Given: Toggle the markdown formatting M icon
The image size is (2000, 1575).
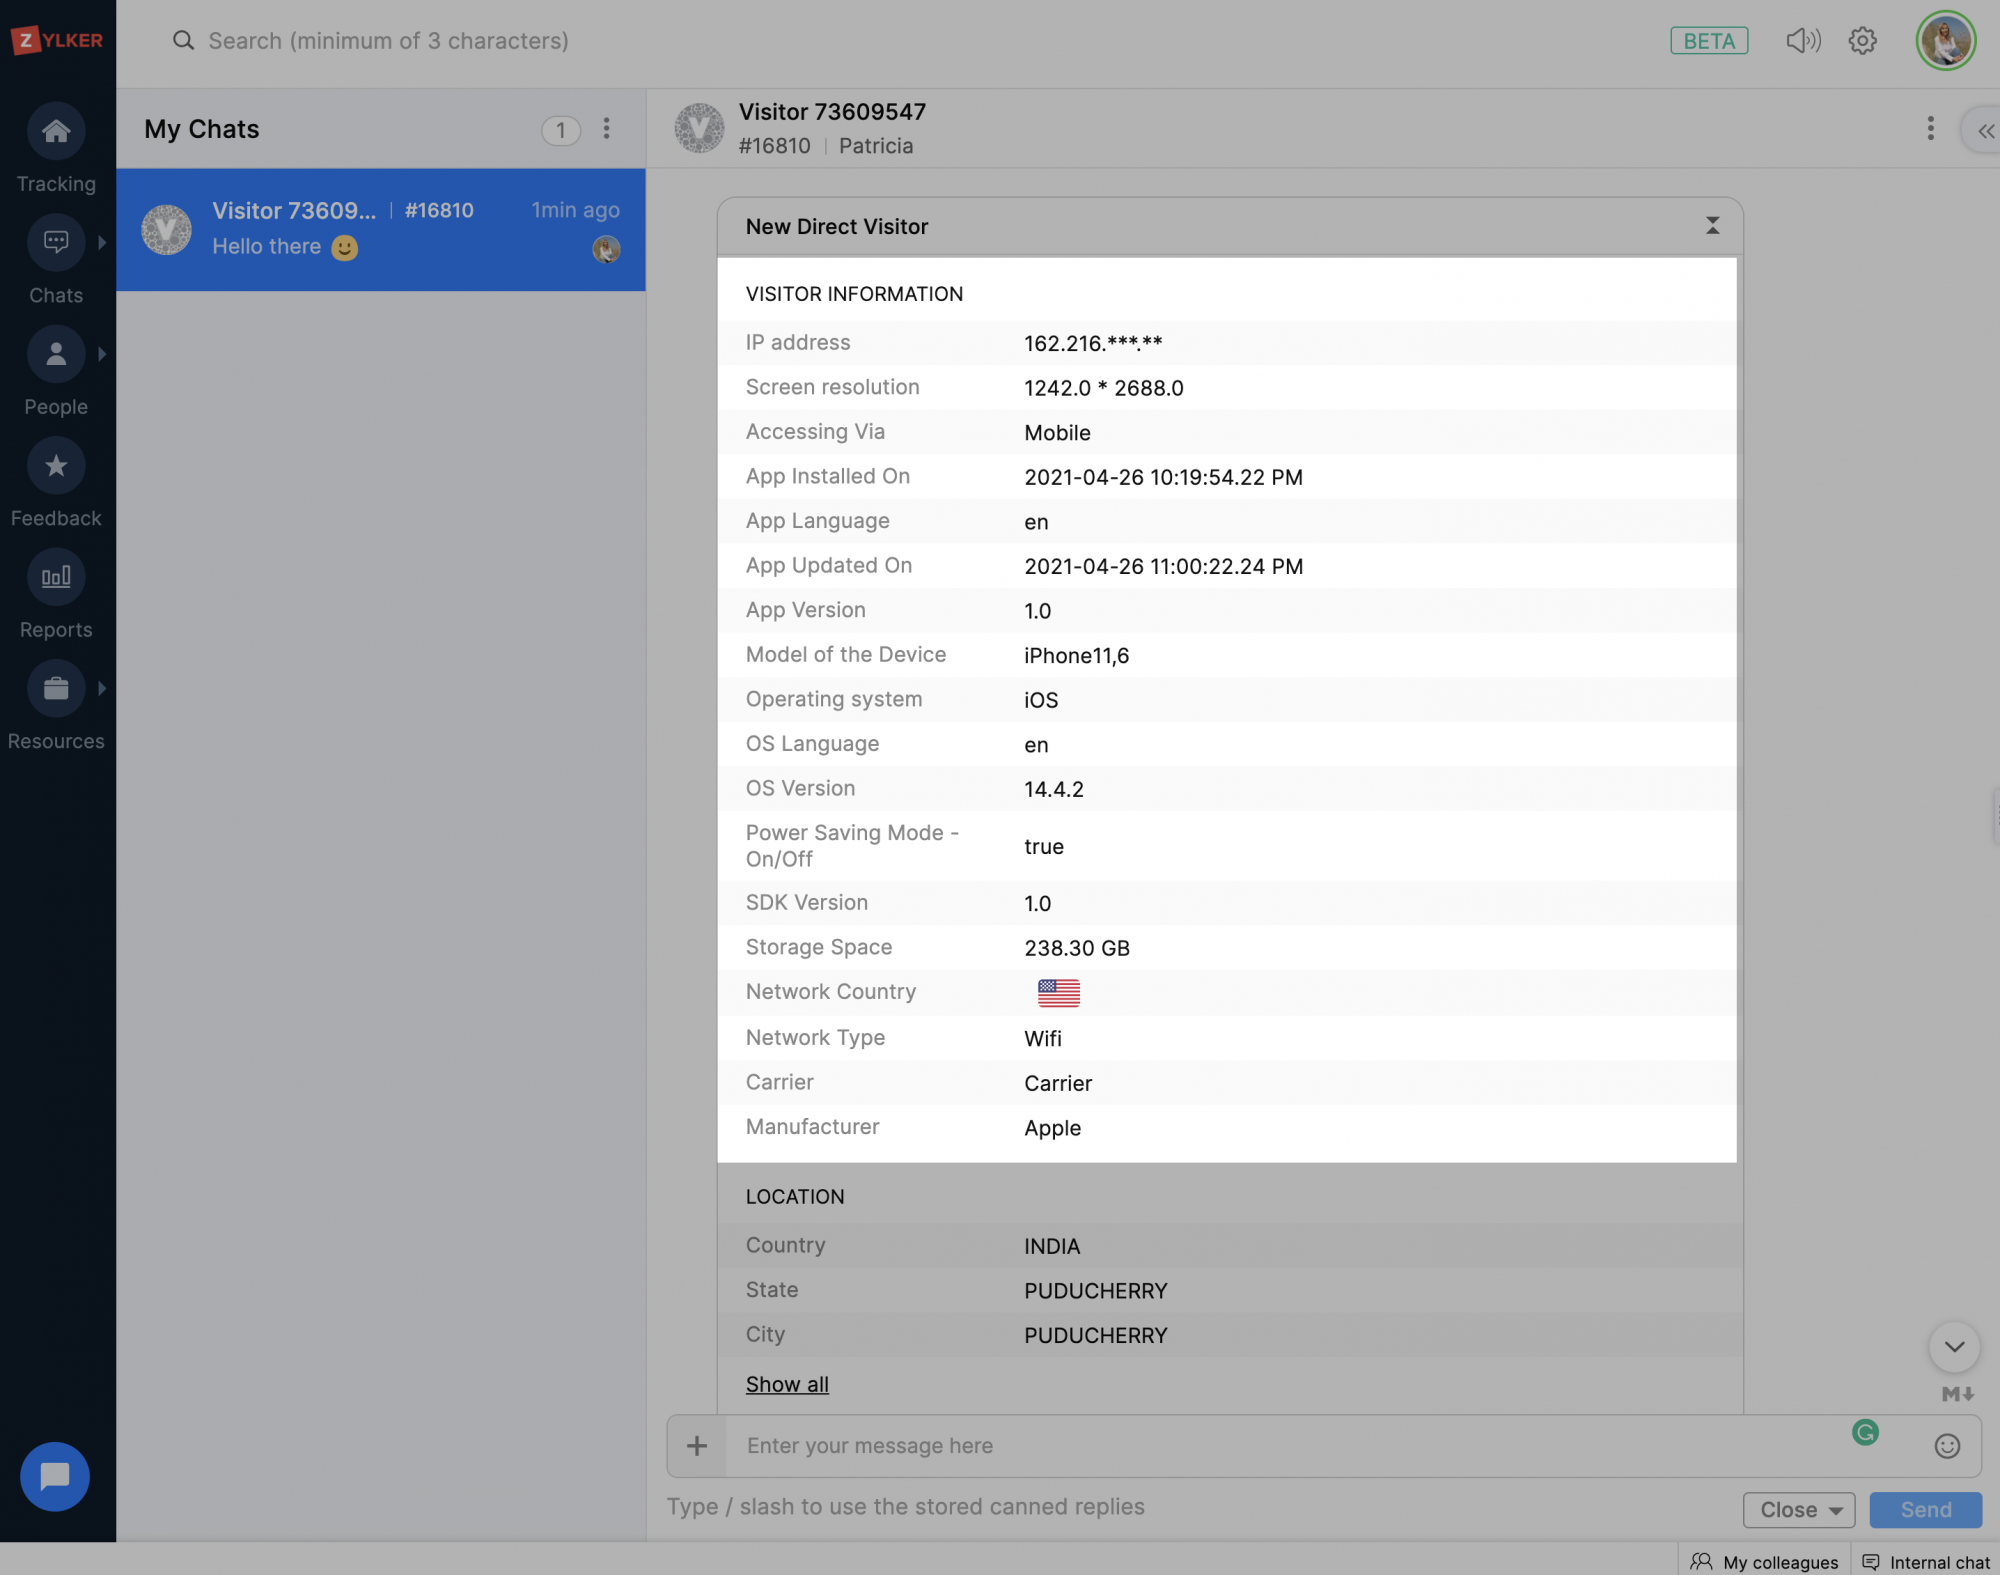Looking at the screenshot, I should [x=1957, y=1394].
